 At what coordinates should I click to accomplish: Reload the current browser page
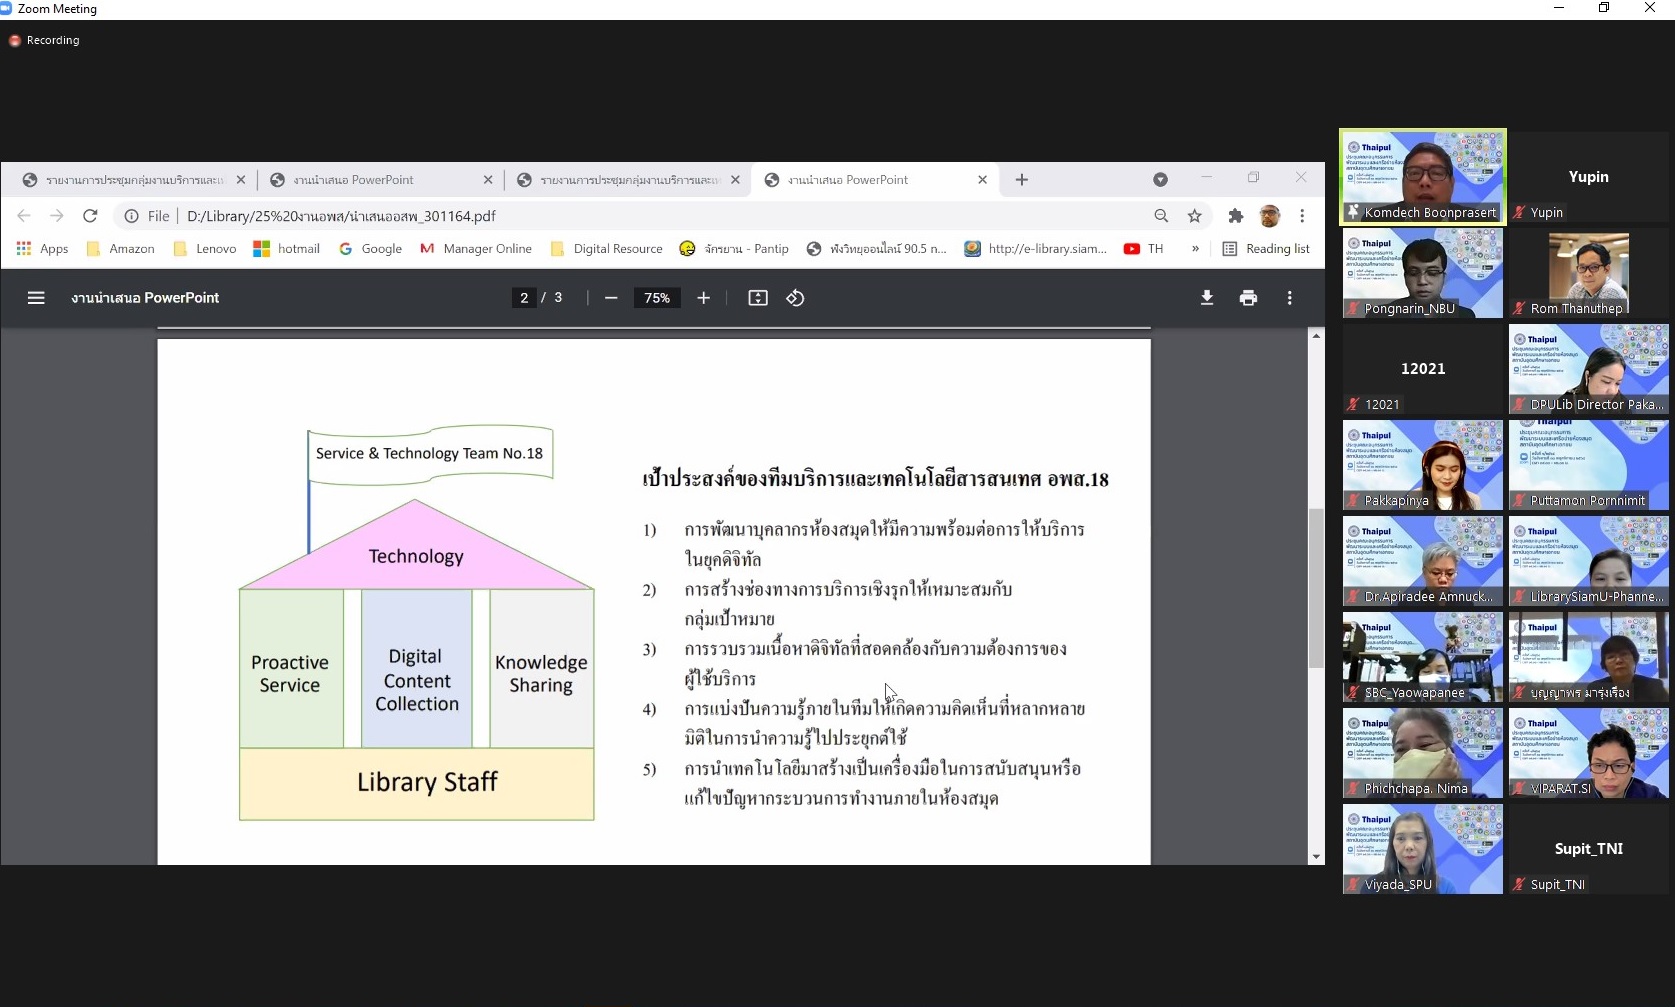point(90,216)
